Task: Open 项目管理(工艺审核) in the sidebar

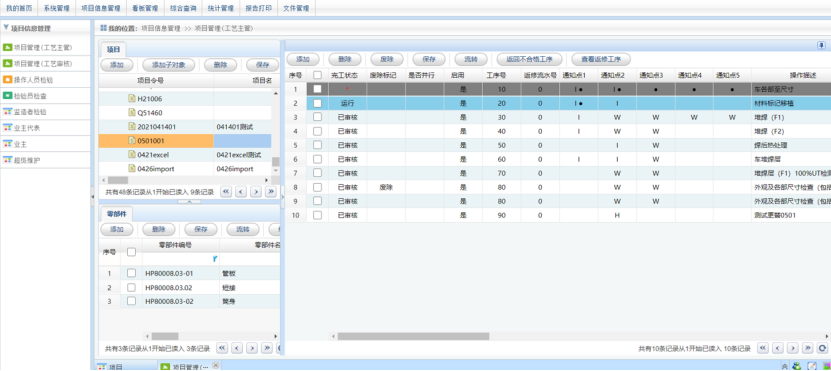Action: point(42,64)
